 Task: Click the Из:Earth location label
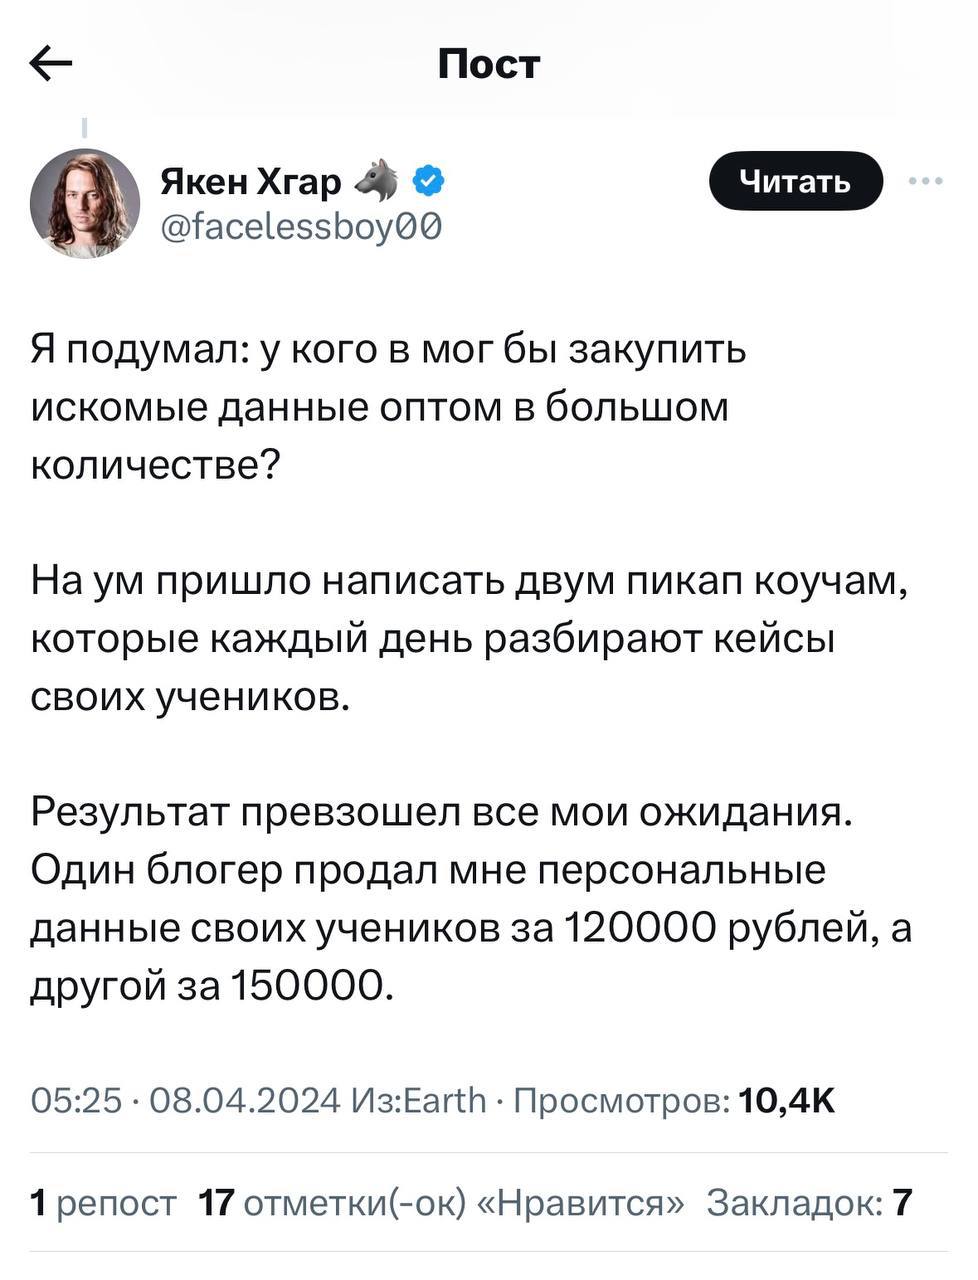click(420, 1101)
